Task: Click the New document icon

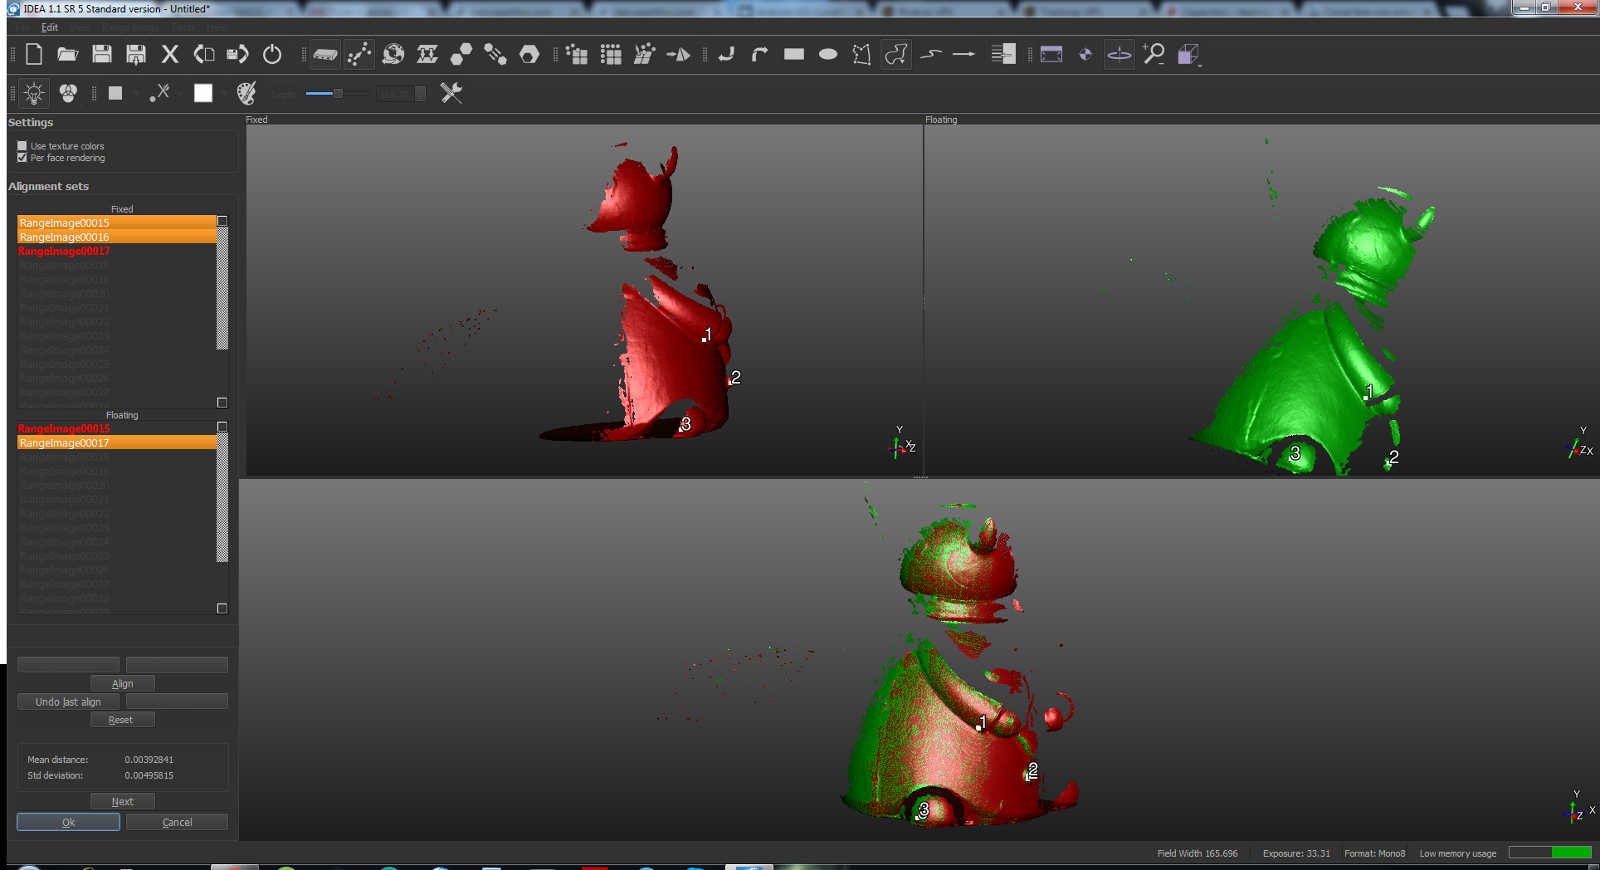Action: pyautogui.click(x=34, y=54)
